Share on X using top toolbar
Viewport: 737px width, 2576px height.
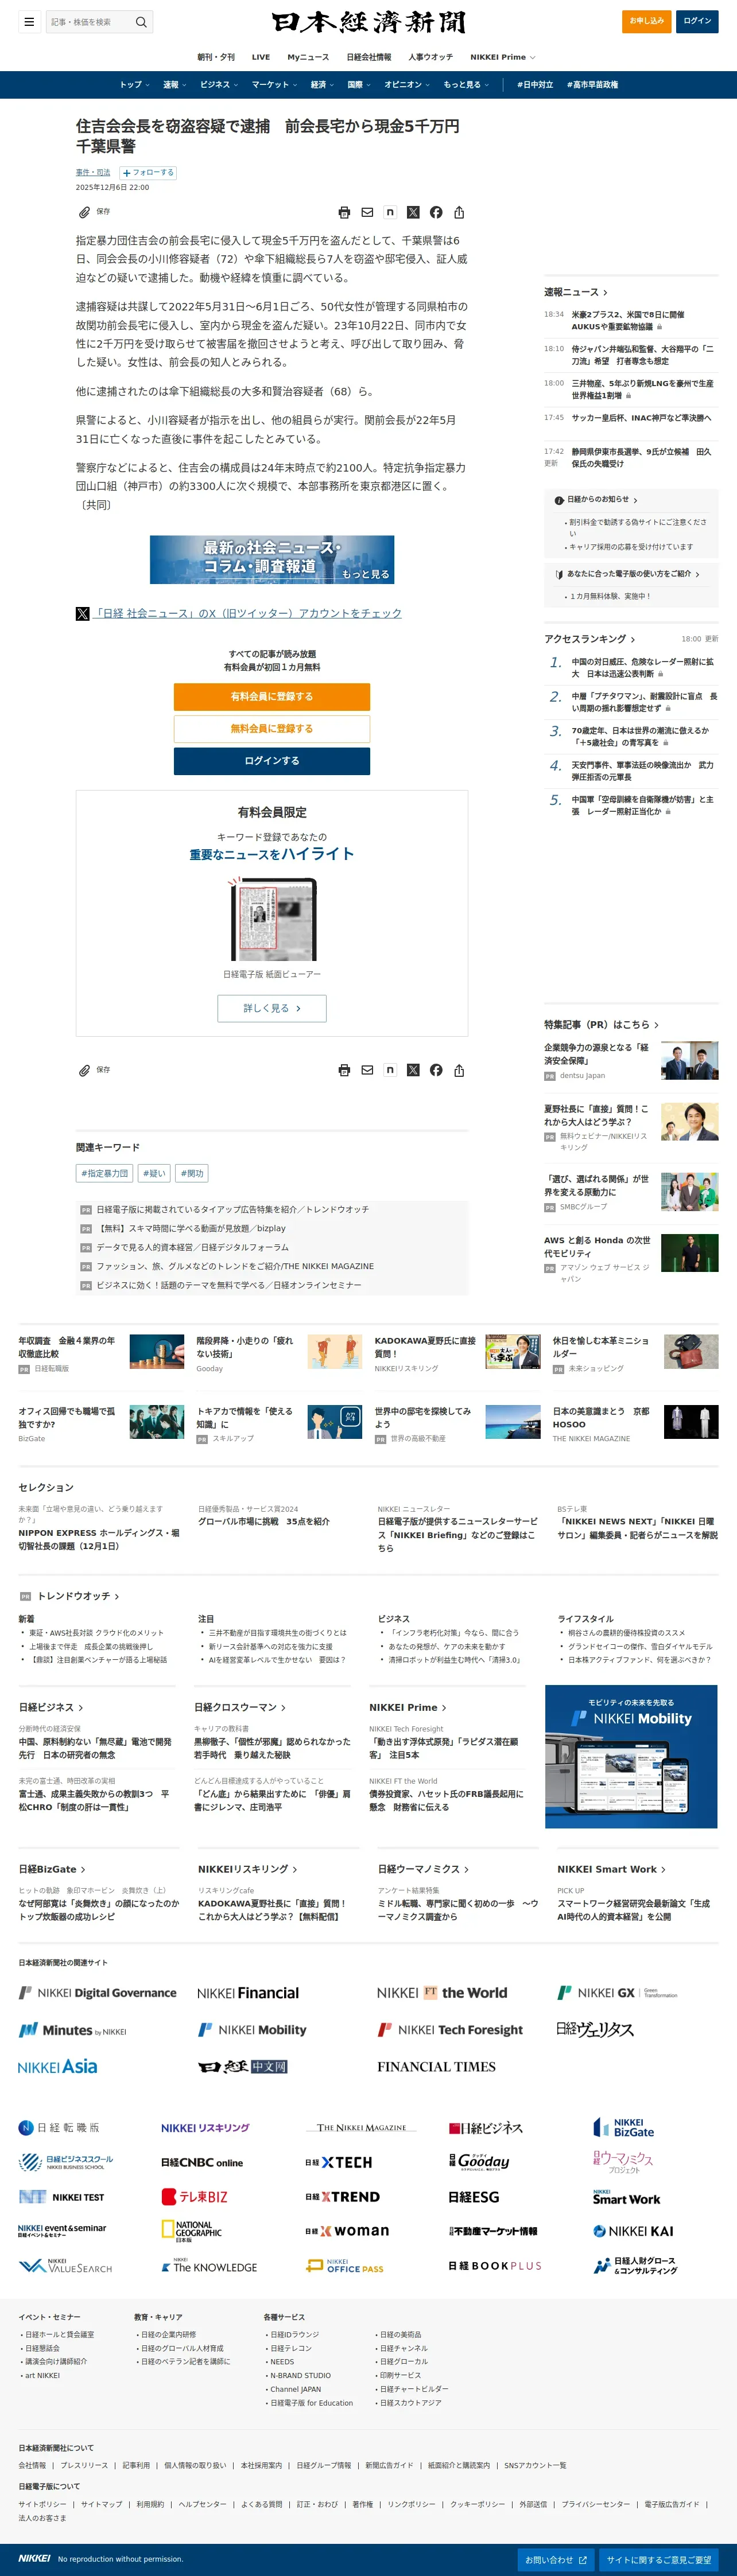(413, 212)
